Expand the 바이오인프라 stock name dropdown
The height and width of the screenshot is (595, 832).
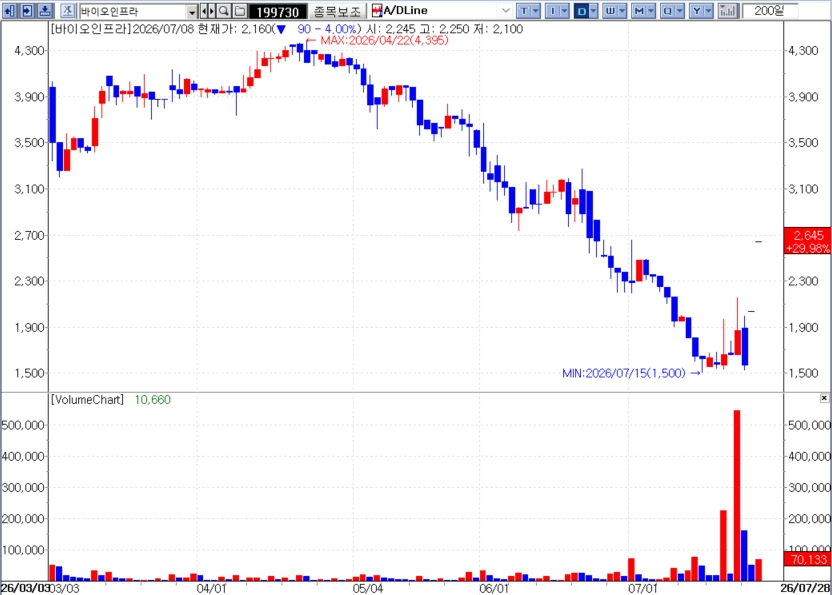192,11
